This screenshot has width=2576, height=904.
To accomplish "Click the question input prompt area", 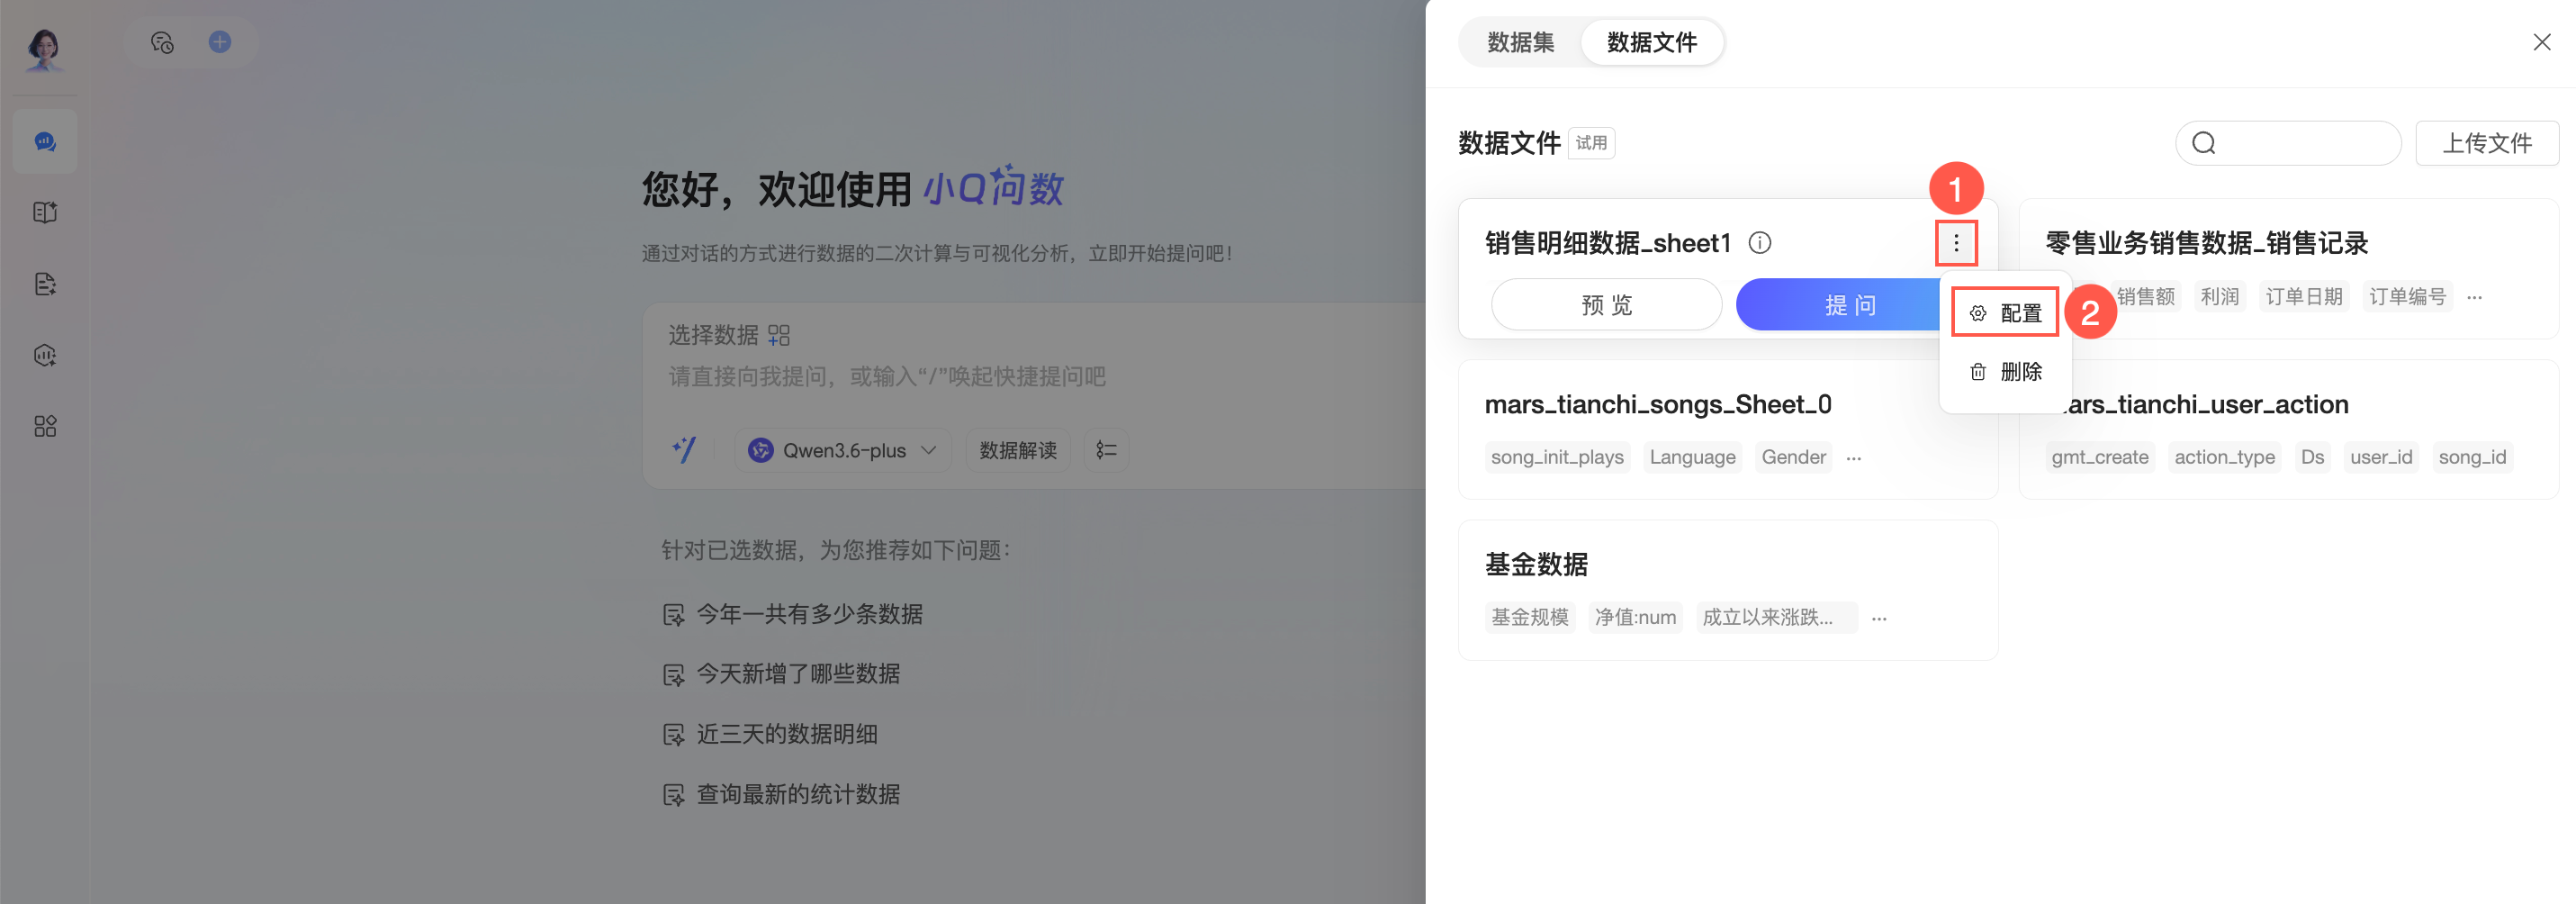I will 887,377.
